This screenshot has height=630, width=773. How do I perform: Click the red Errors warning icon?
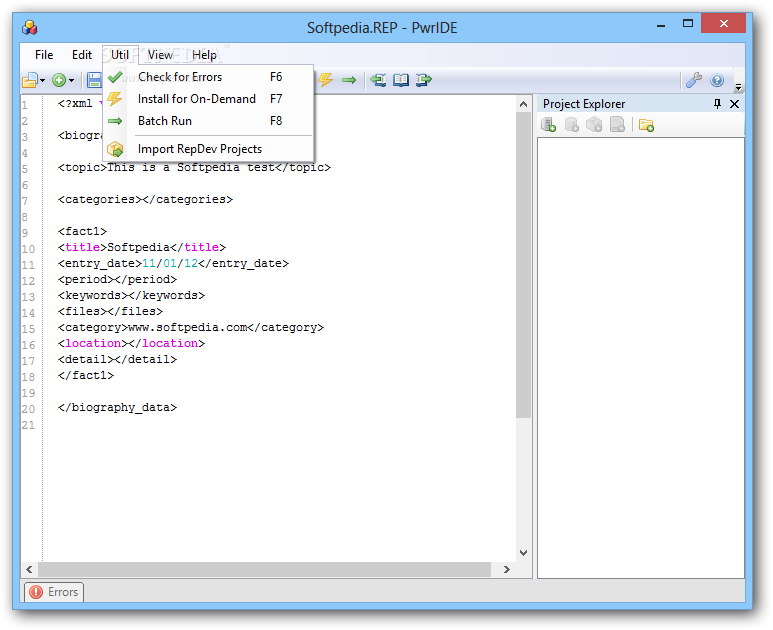click(36, 592)
